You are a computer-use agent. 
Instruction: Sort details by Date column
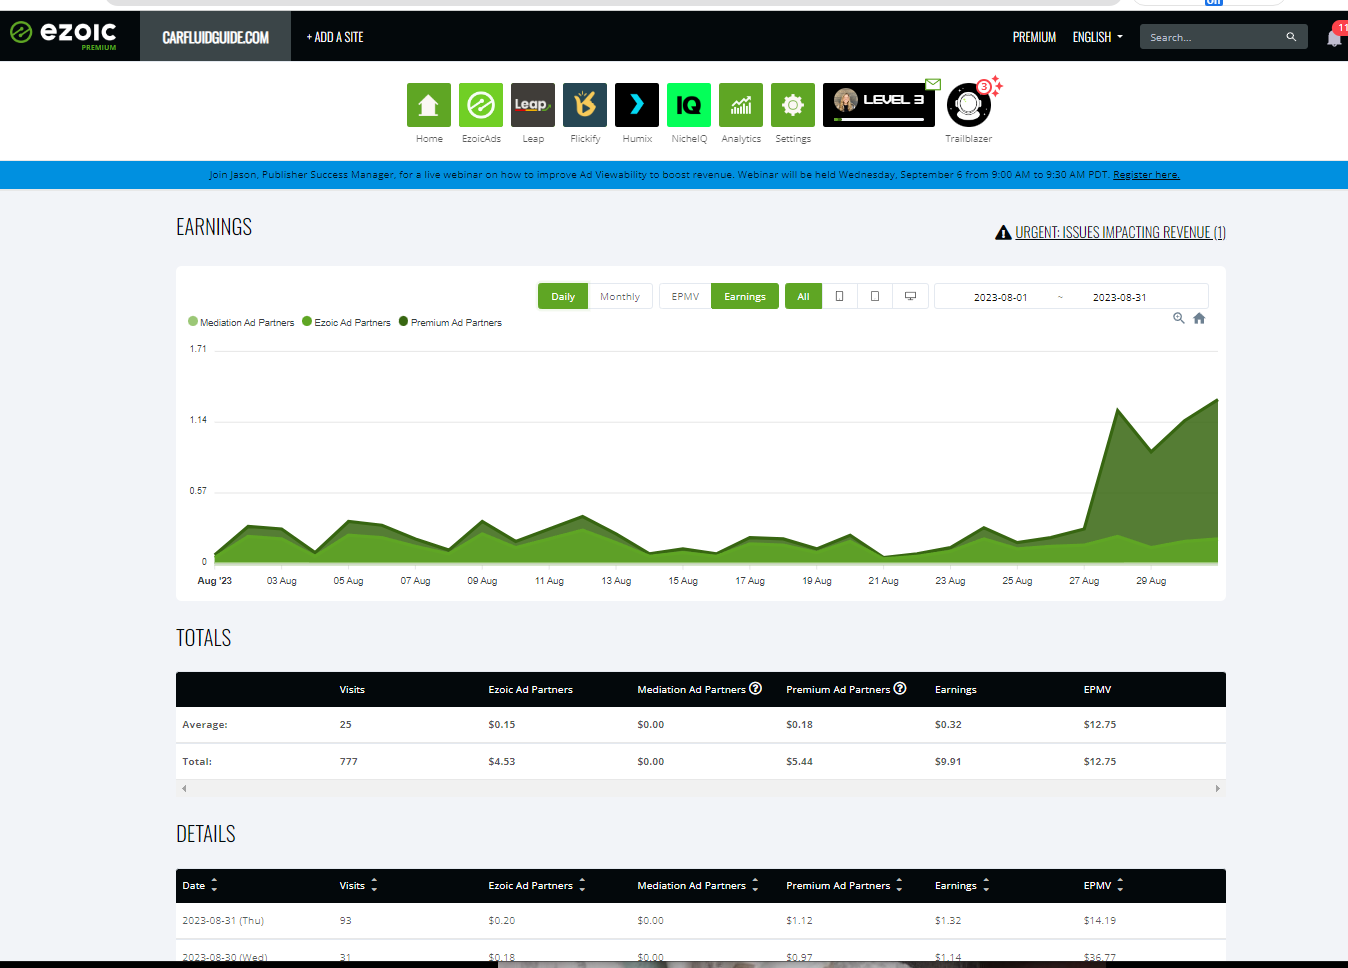coord(200,885)
